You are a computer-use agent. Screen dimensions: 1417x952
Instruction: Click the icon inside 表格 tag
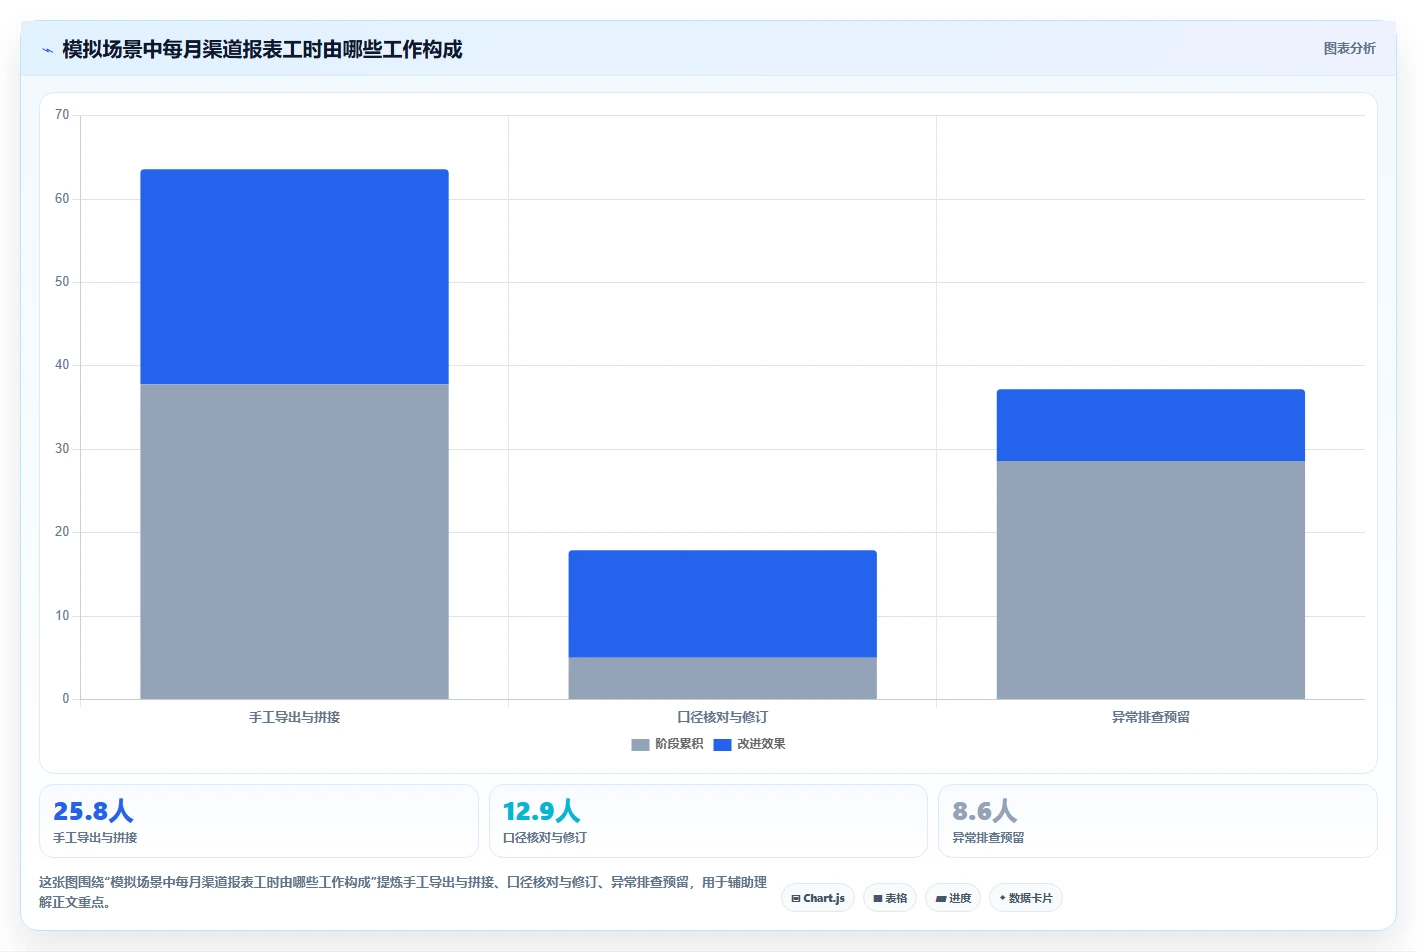click(x=878, y=899)
